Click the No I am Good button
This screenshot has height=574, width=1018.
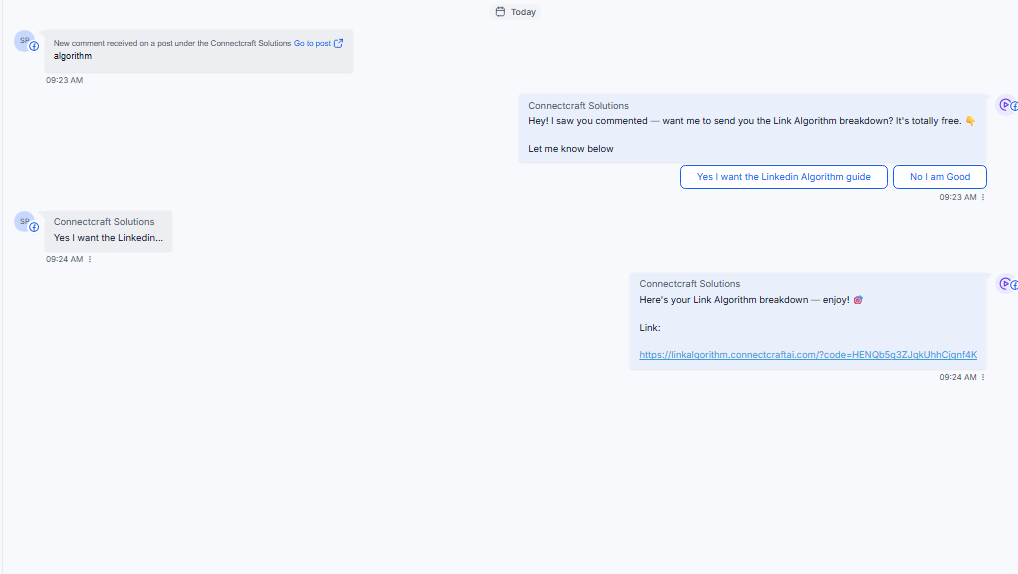click(x=939, y=177)
